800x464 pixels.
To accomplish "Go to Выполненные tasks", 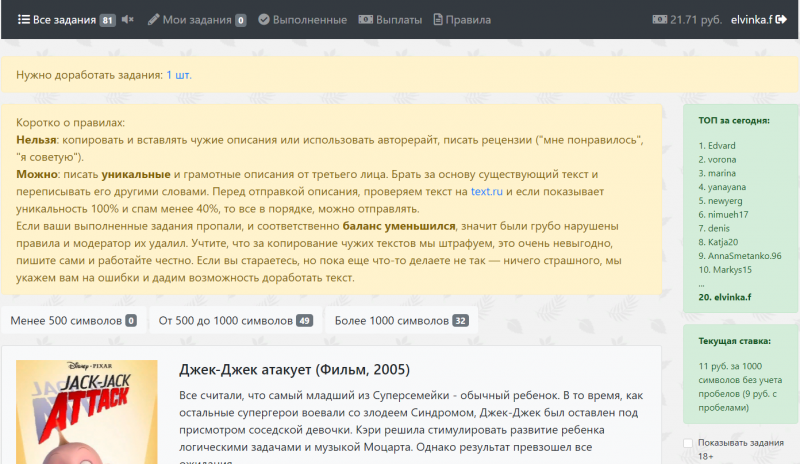I will 310,20.
